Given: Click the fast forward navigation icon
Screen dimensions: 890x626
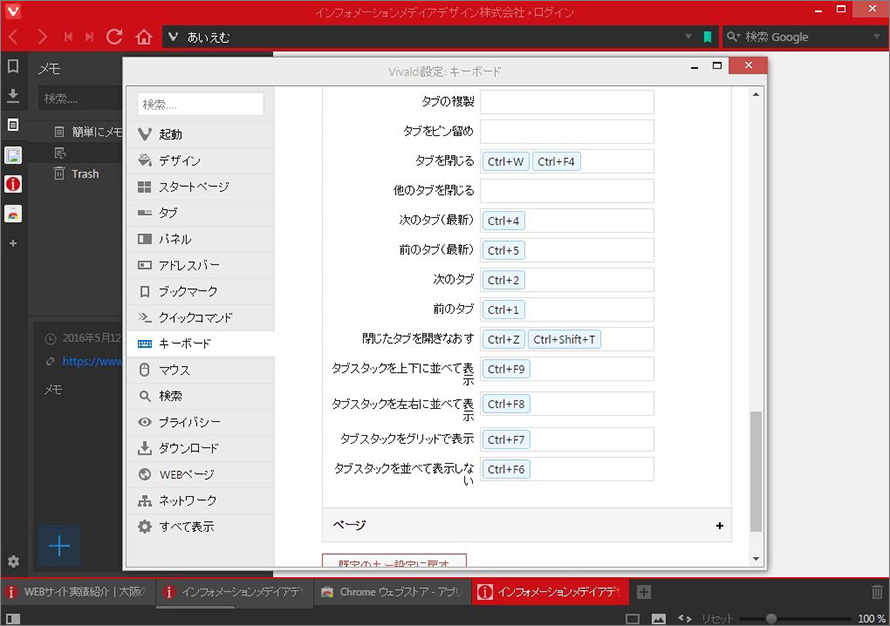Looking at the screenshot, I should (89, 37).
